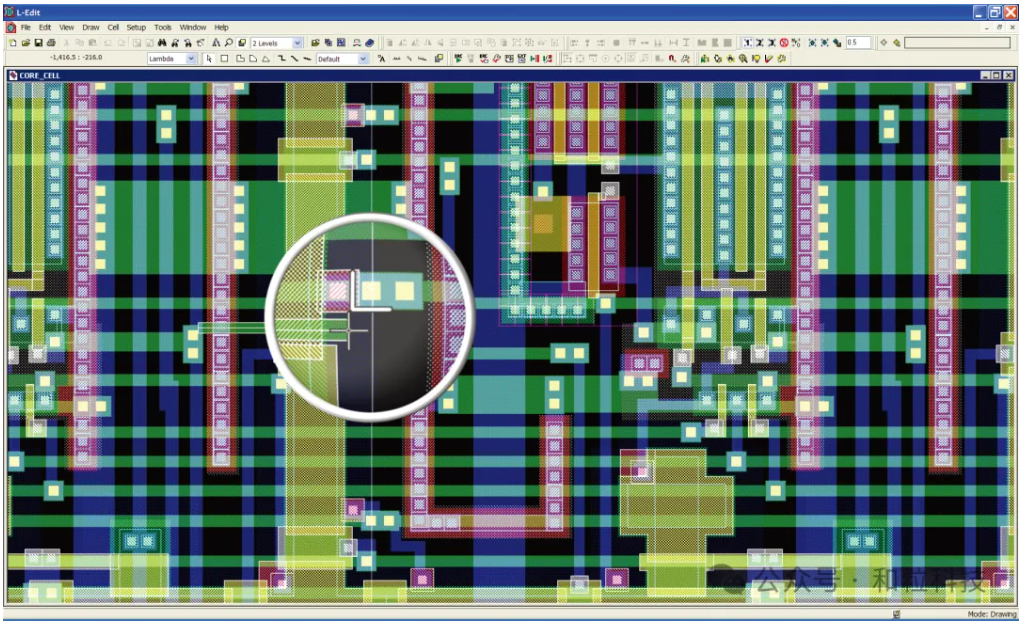
Task: Click the red circle DRC icon
Action: pos(784,43)
